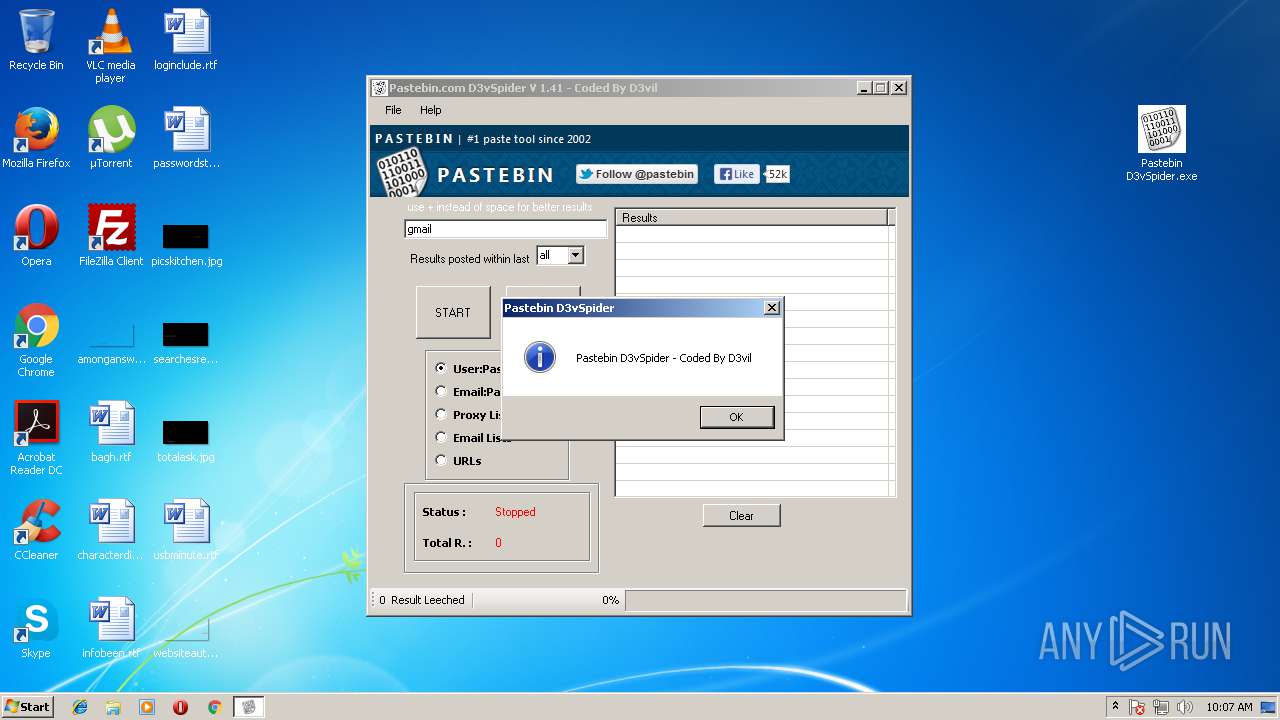1280x720 pixels.
Task: Click the search keyword field containing gmail
Action: click(x=505, y=229)
